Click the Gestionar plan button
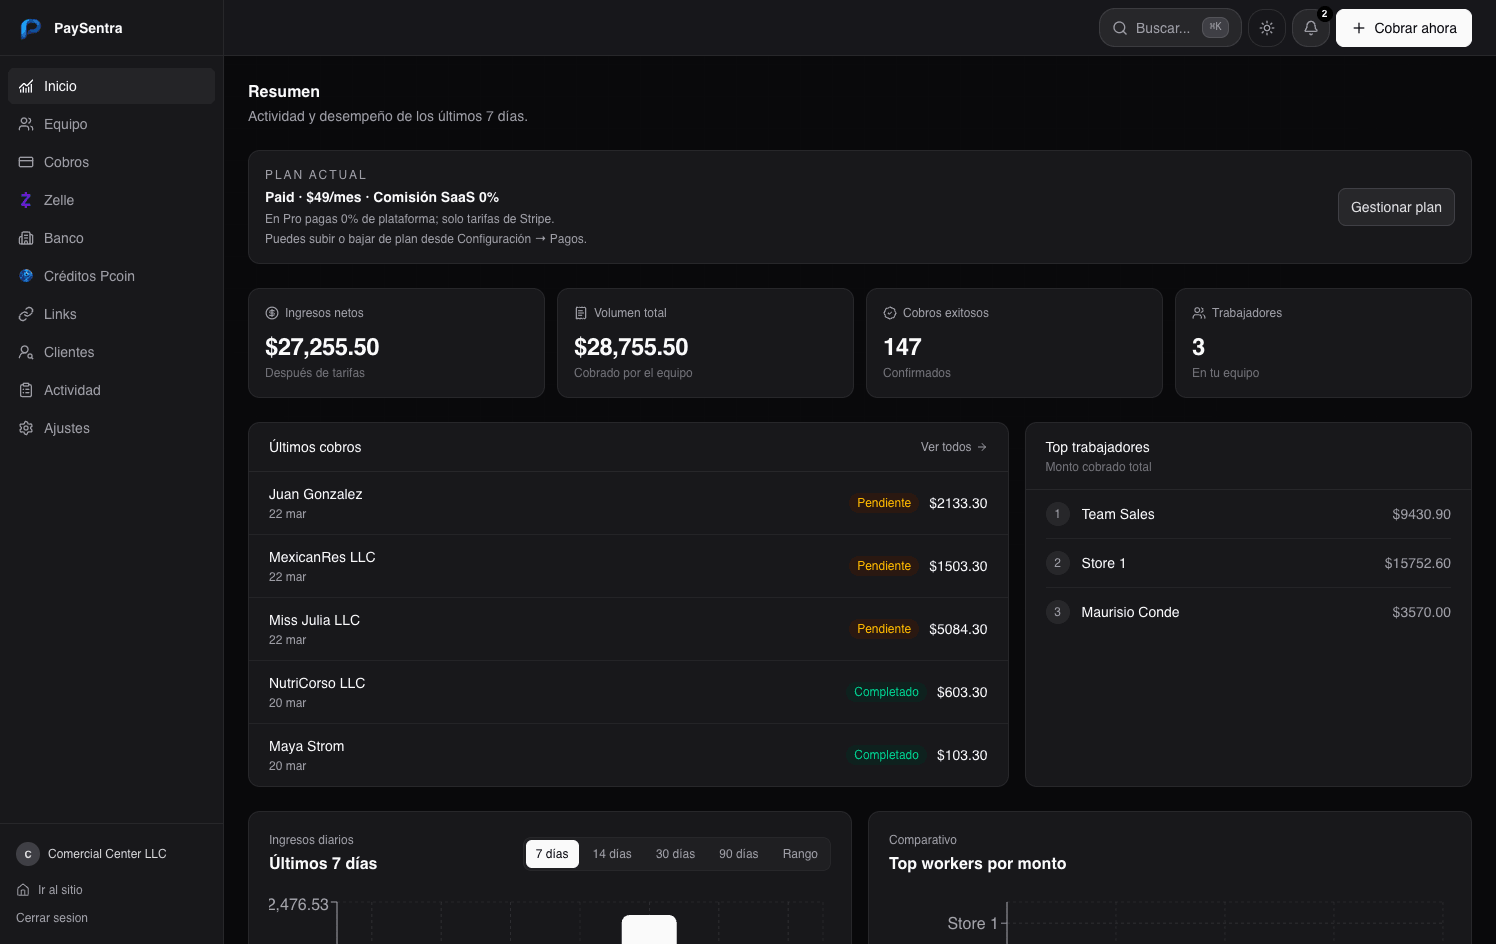Screen dimensions: 1496x944 1395,207
